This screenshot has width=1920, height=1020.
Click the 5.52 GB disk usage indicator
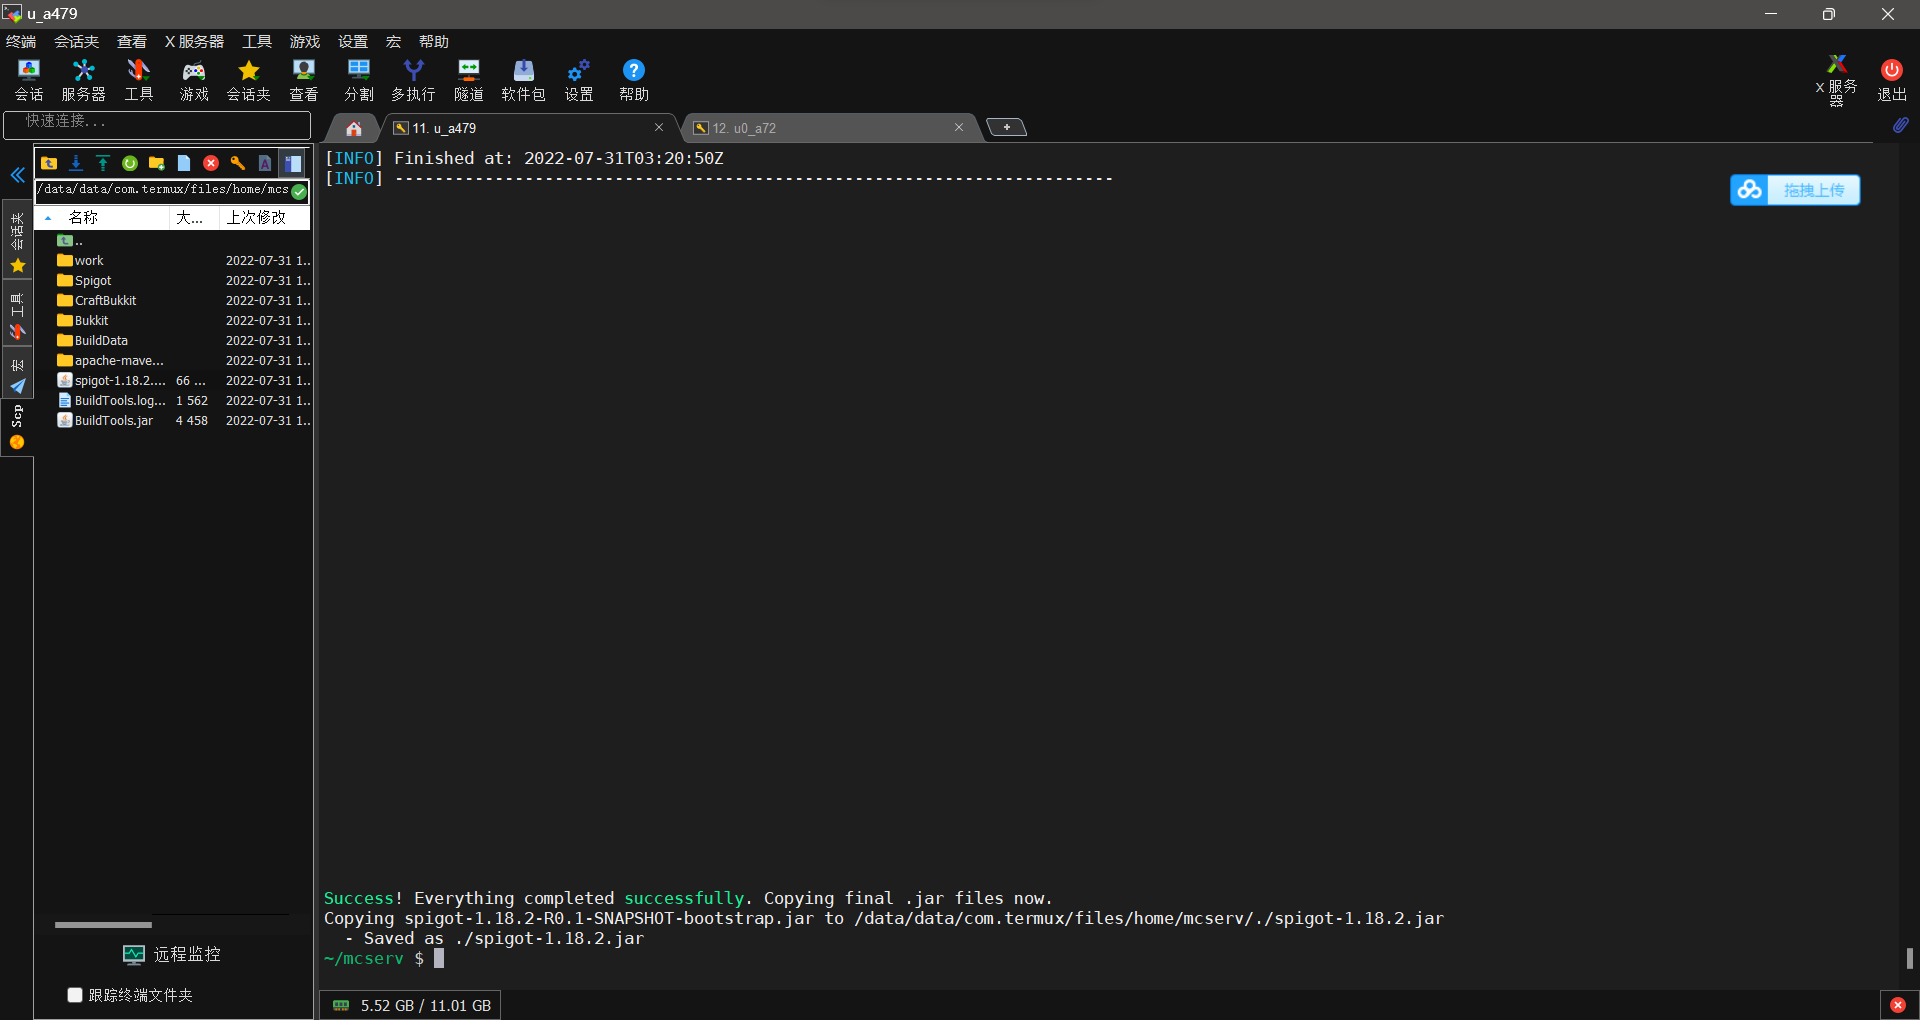(x=409, y=1005)
